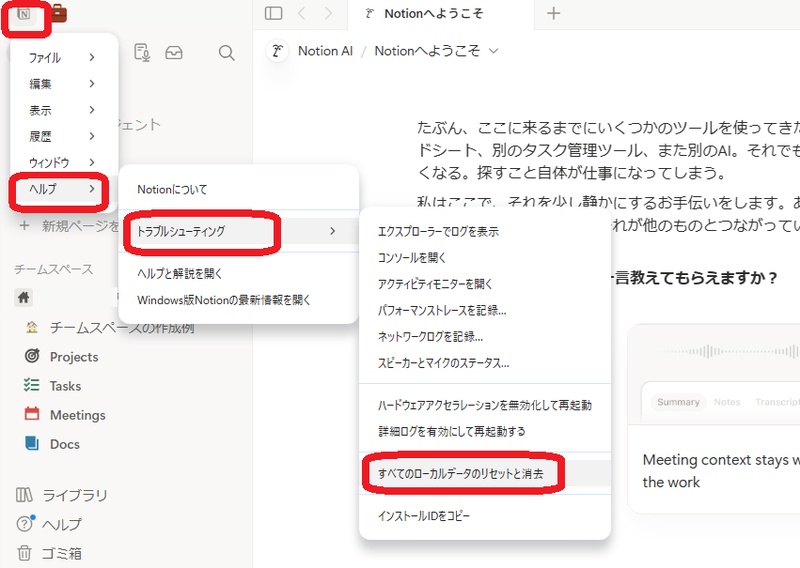This screenshot has width=800, height=568.
Task: Choose スピーカーとマイクのステータス
Action: [485, 363]
